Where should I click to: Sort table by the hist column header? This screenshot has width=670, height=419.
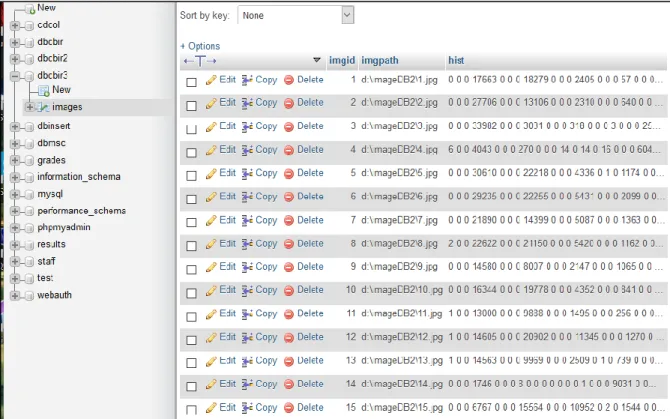(456, 61)
